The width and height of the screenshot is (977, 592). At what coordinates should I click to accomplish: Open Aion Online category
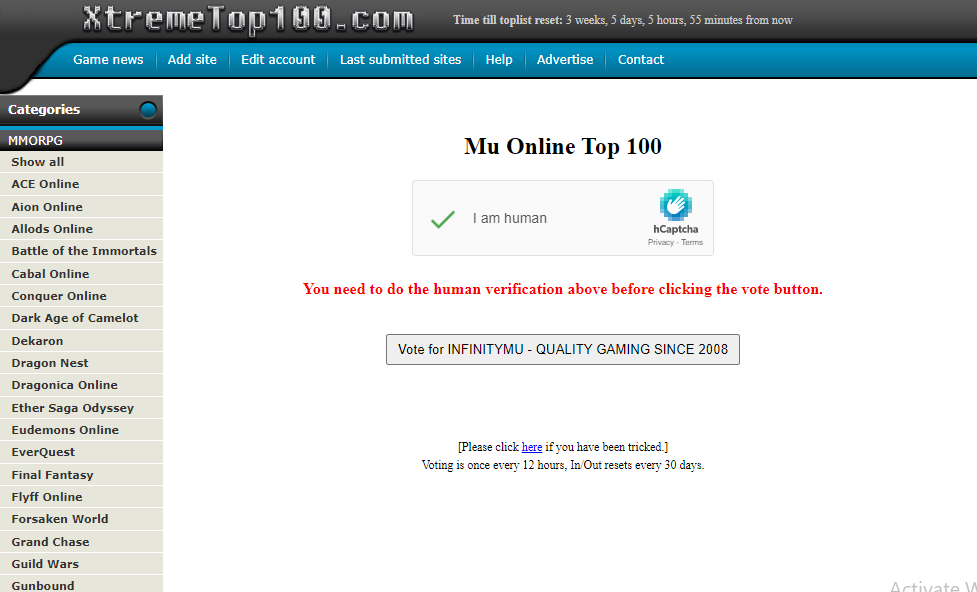[81, 207]
